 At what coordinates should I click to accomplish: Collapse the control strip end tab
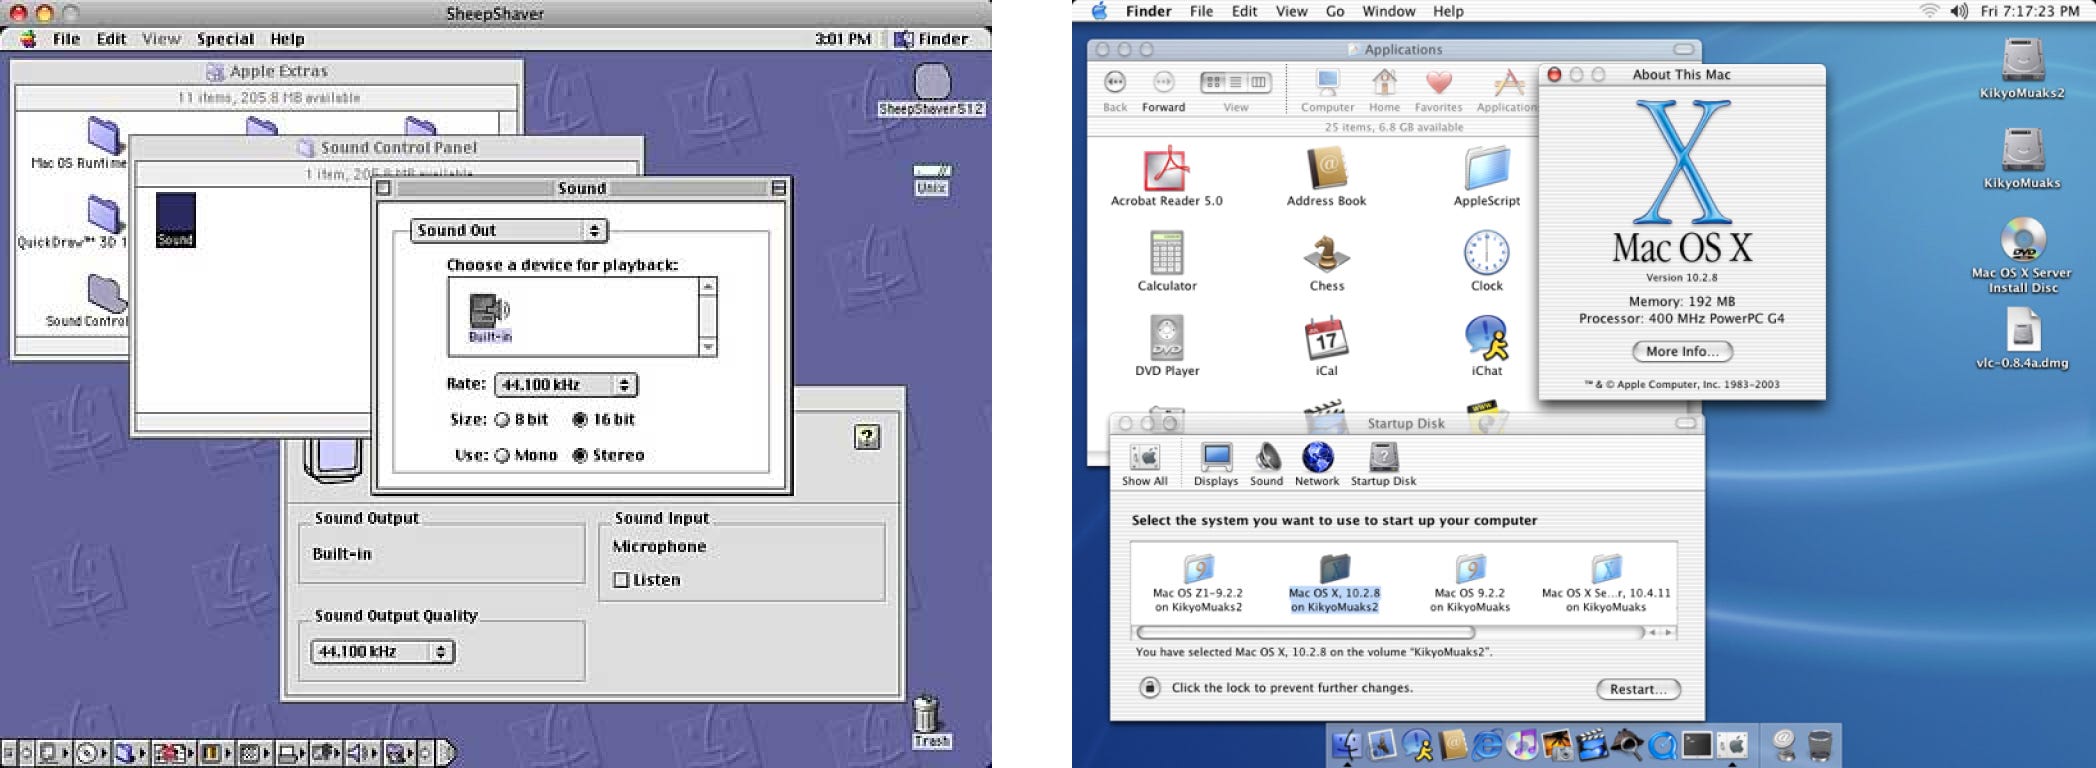click(447, 753)
